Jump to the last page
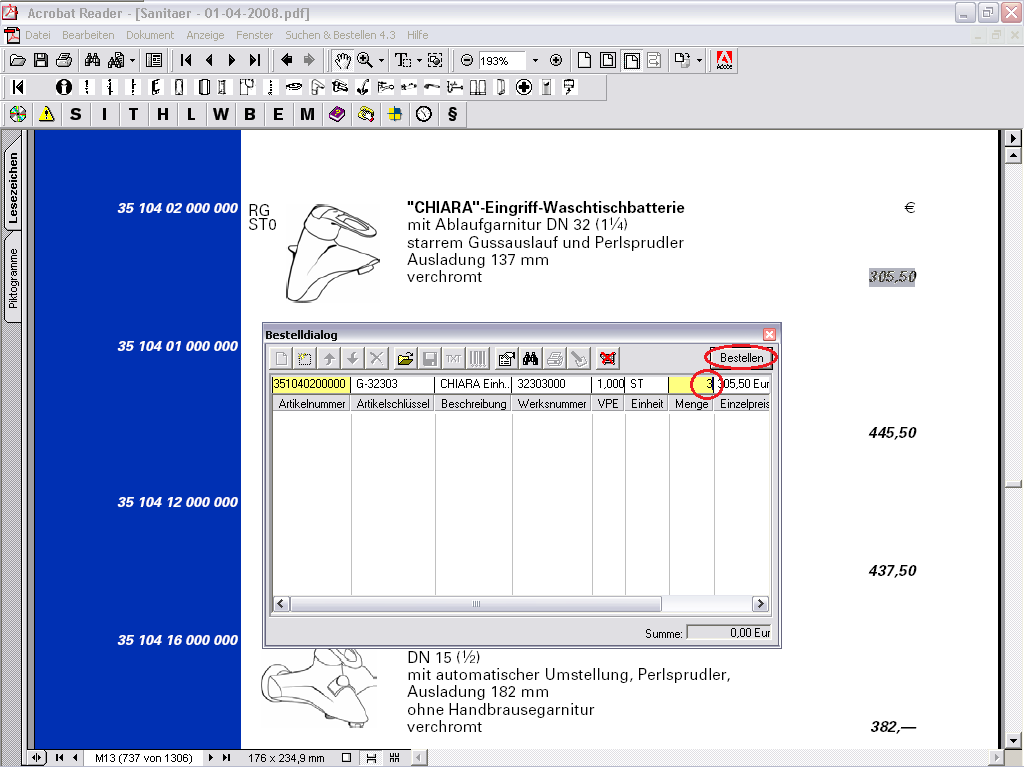1024x768 pixels. click(255, 61)
